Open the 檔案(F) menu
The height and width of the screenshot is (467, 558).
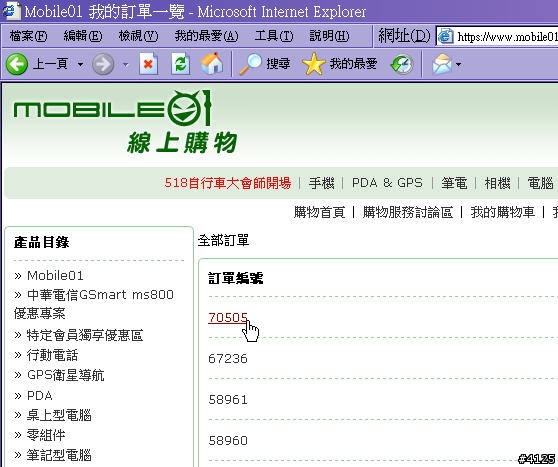28,36
